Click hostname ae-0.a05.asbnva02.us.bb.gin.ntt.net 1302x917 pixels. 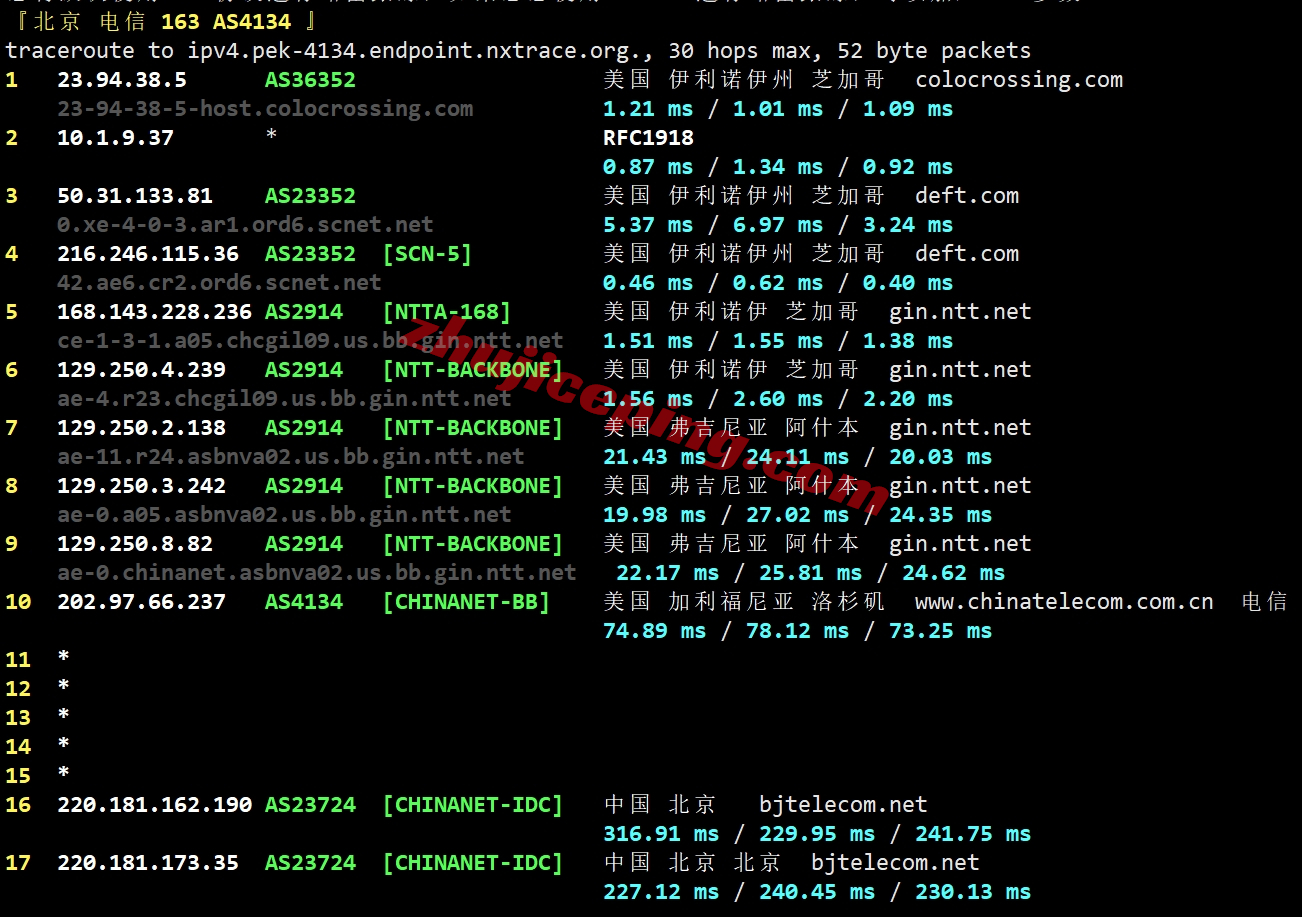pos(284,515)
